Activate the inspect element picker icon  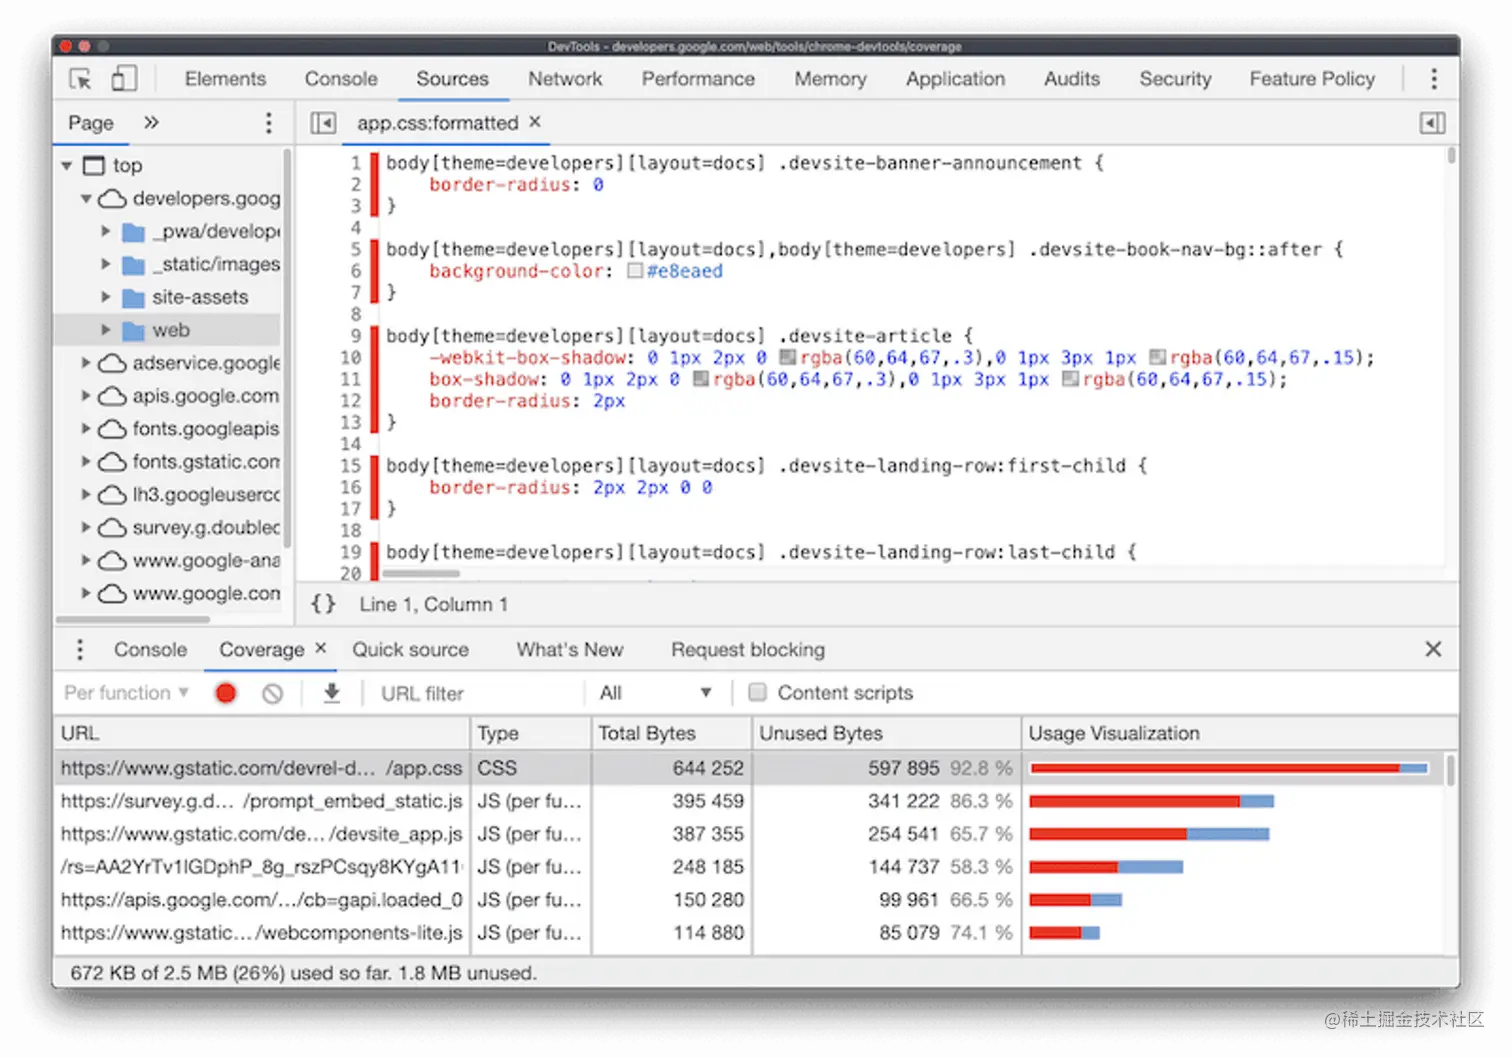click(x=80, y=79)
